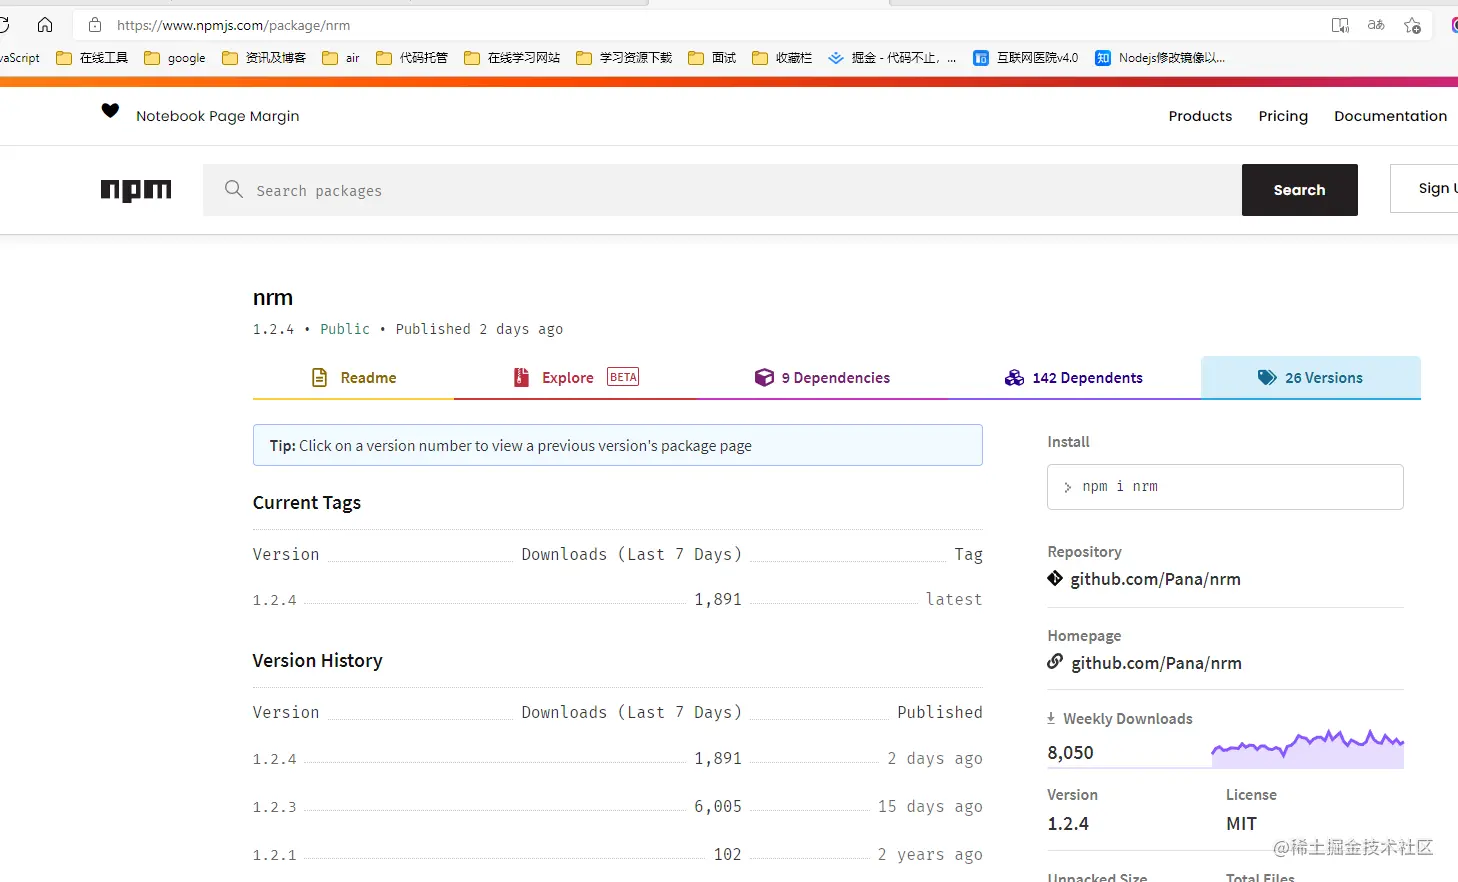The width and height of the screenshot is (1458, 882).
Task: Open the 掘金 bookmark
Action: tap(892, 58)
